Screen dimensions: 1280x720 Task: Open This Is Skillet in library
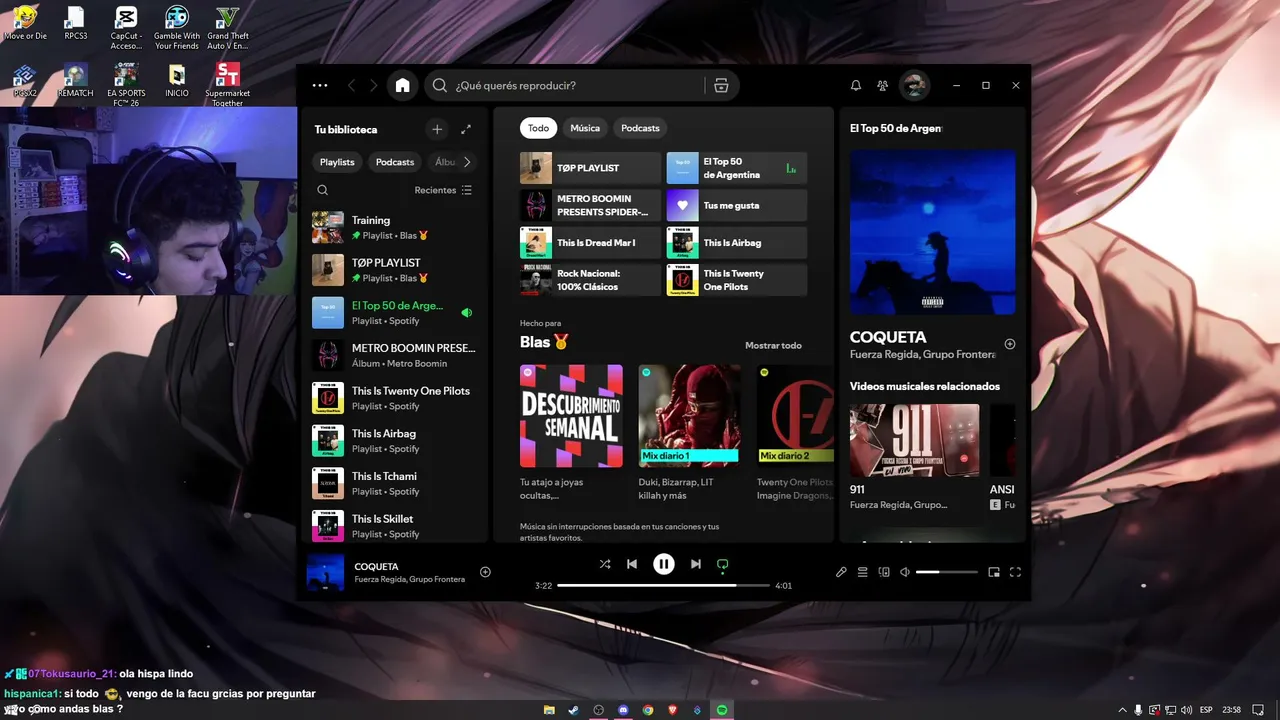pos(395,526)
